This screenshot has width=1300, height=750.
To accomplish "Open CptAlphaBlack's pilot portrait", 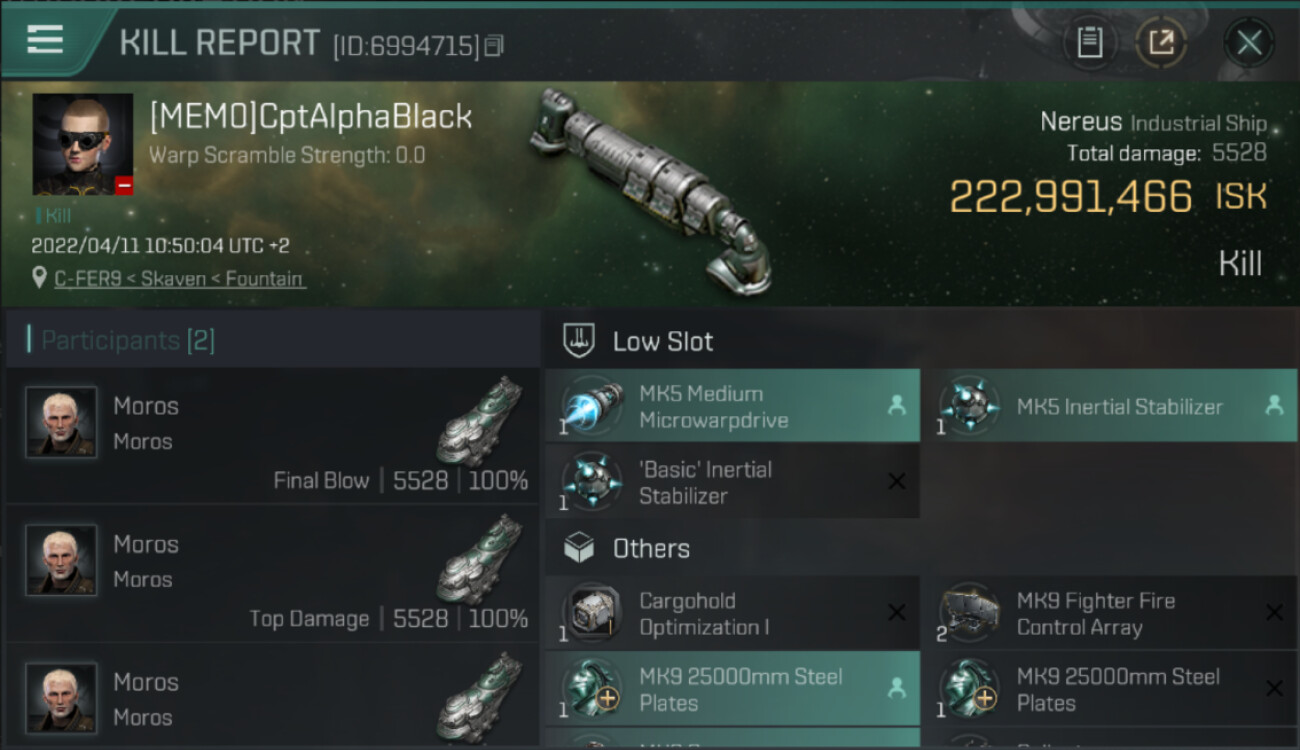I will pyautogui.click(x=82, y=144).
